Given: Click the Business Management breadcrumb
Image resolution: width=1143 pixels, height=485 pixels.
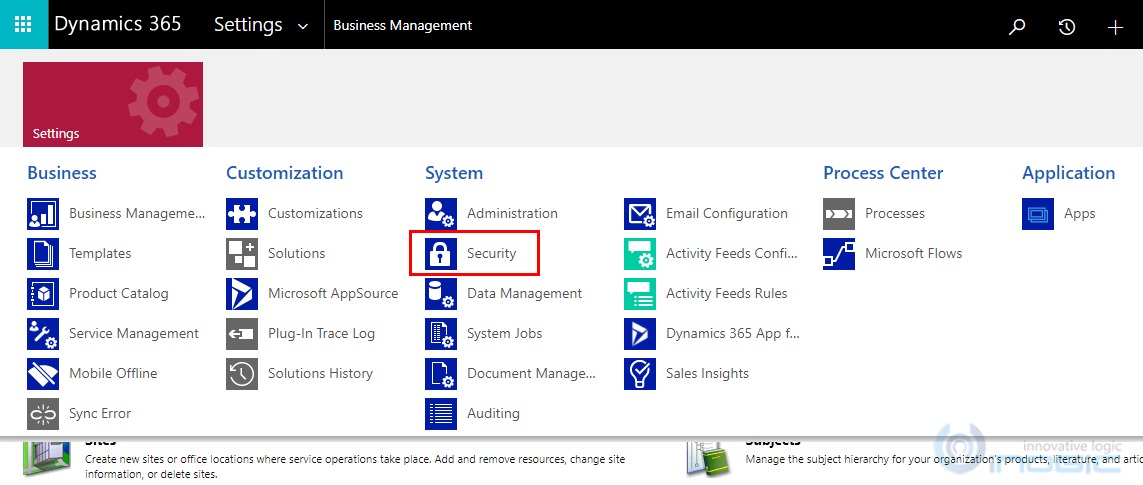Looking at the screenshot, I should pyautogui.click(x=402, y=26).
